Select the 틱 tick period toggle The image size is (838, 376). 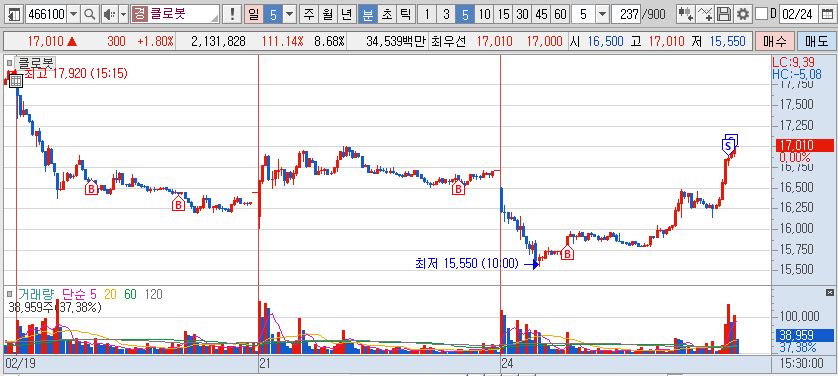click(405, 14)
